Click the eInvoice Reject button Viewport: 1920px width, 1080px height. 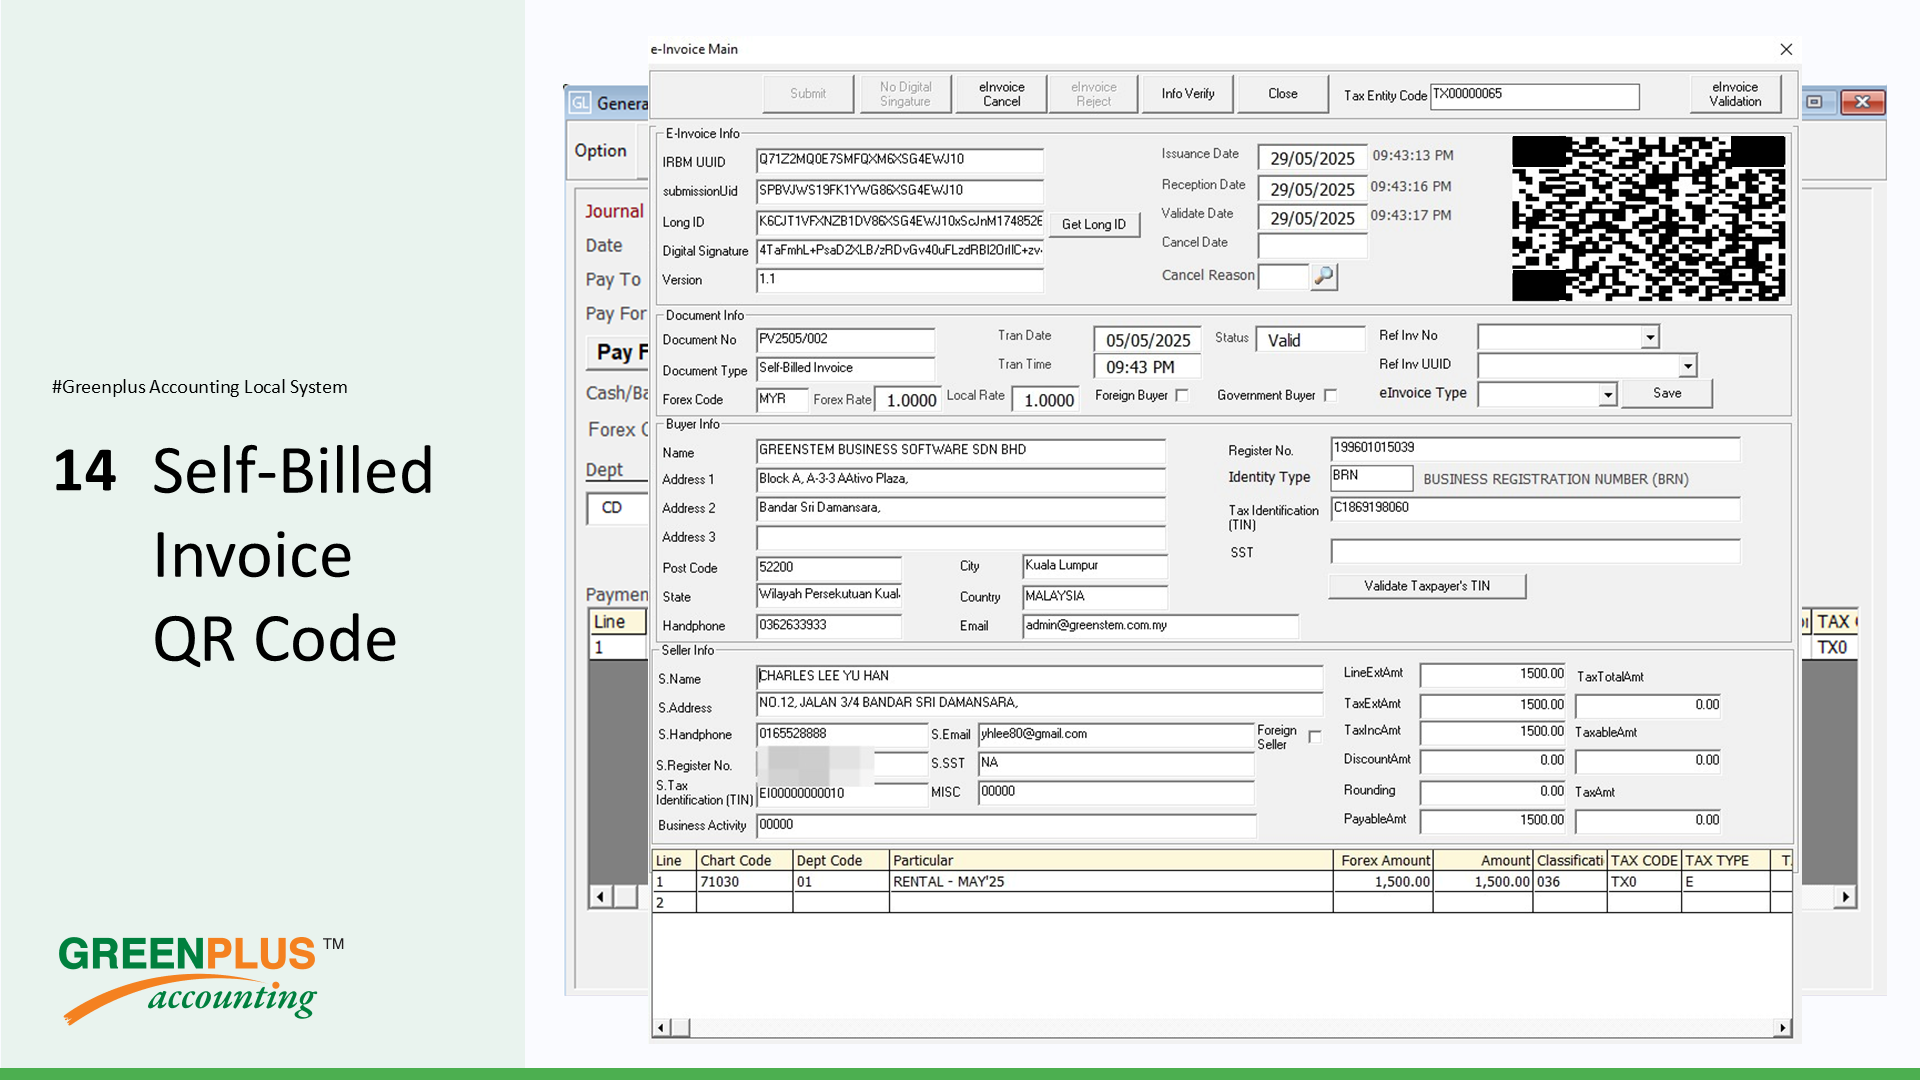point(1093,94)
